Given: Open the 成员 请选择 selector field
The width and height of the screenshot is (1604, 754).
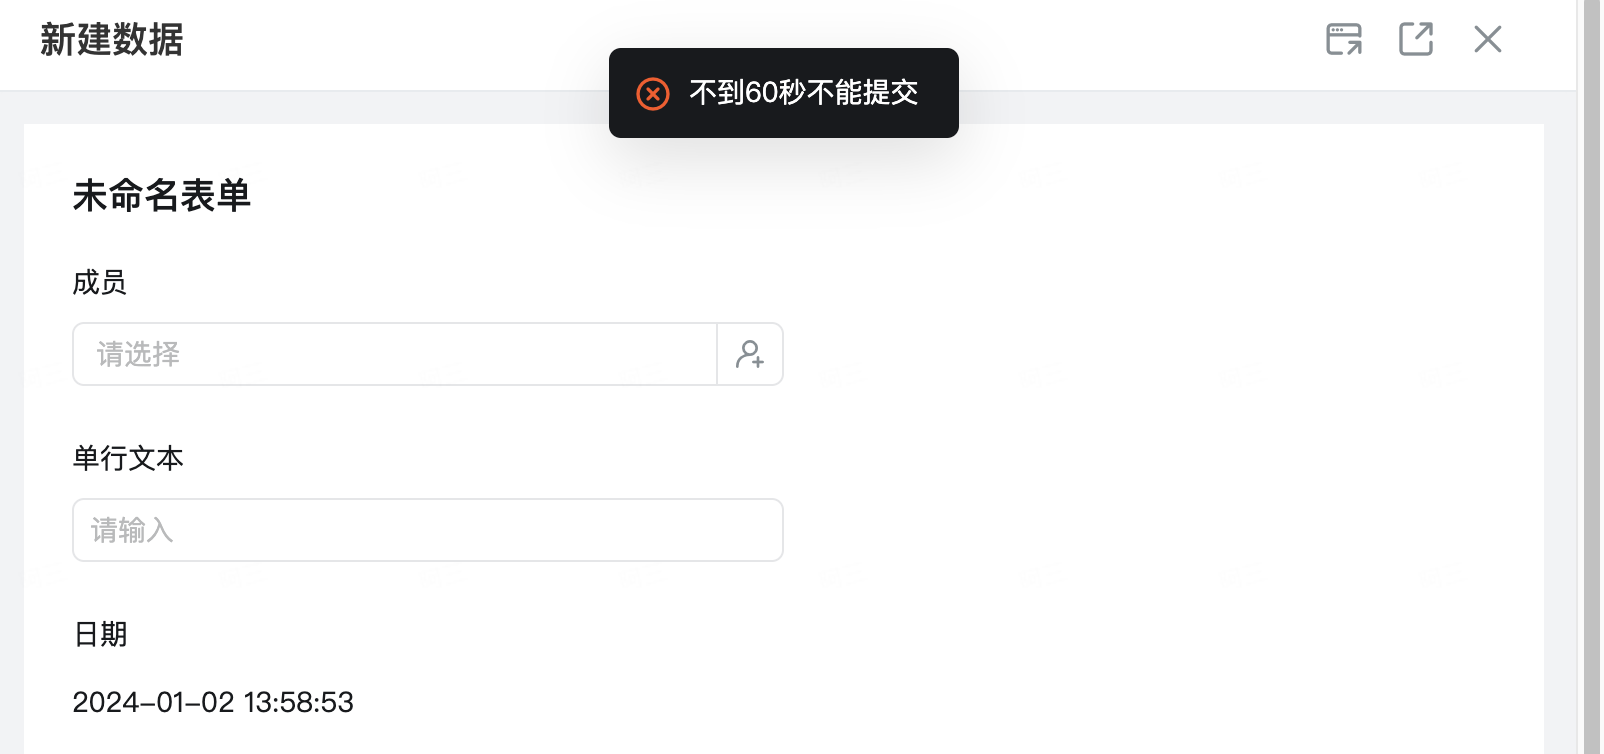Looking at the screenshot, I should pos(395,354).
